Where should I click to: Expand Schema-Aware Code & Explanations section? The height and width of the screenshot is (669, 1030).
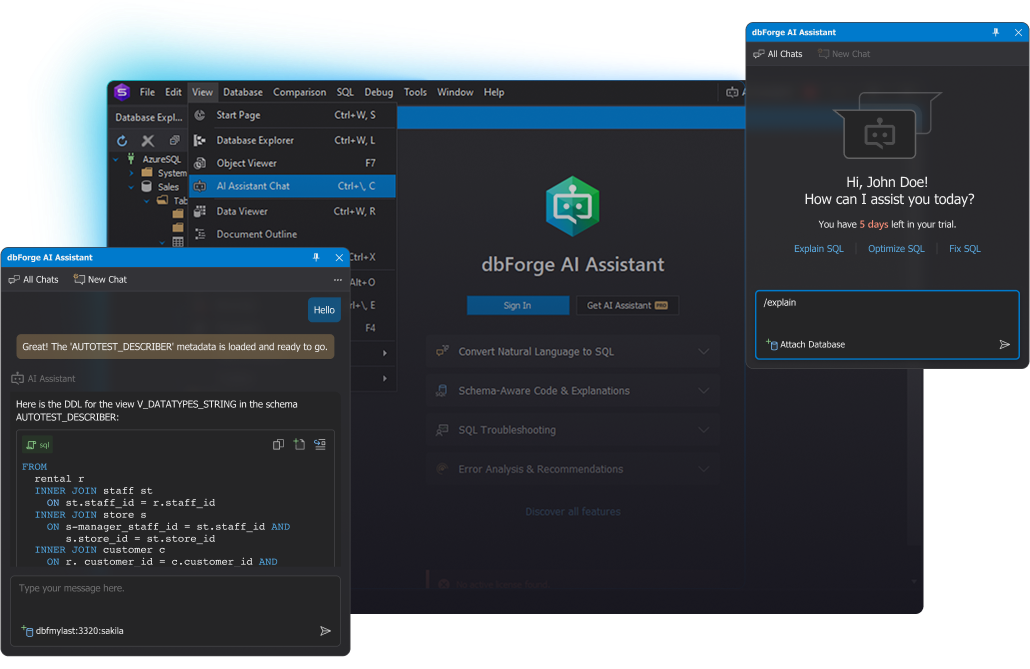pyautogui.click(x=572, y=391)
